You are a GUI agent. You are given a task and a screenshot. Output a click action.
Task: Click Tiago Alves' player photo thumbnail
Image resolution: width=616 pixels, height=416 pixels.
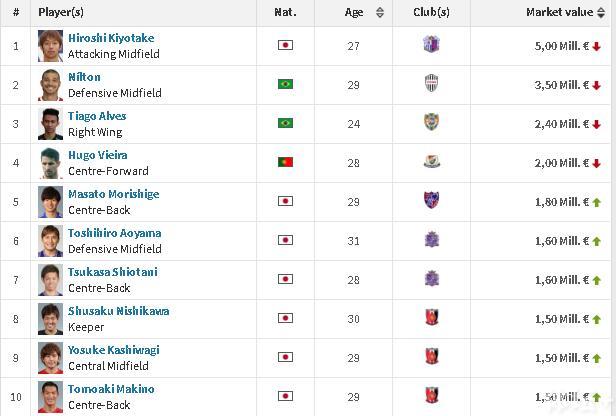pos(50,124)
